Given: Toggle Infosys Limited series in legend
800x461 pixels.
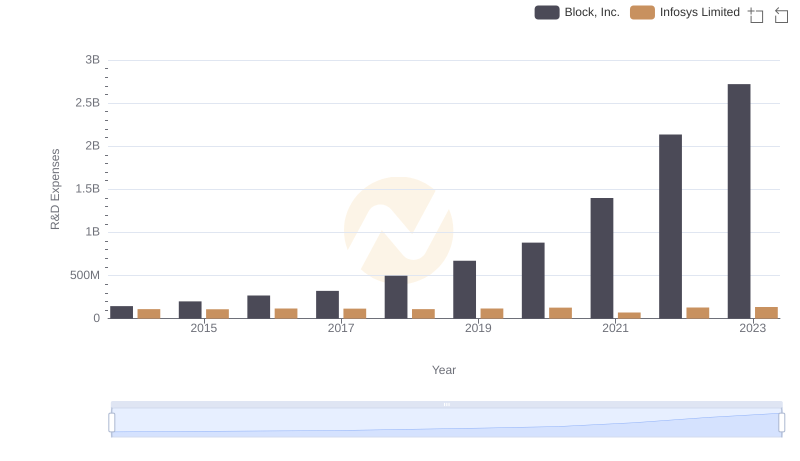Looking at the screenshot, I should coord(685,12).
